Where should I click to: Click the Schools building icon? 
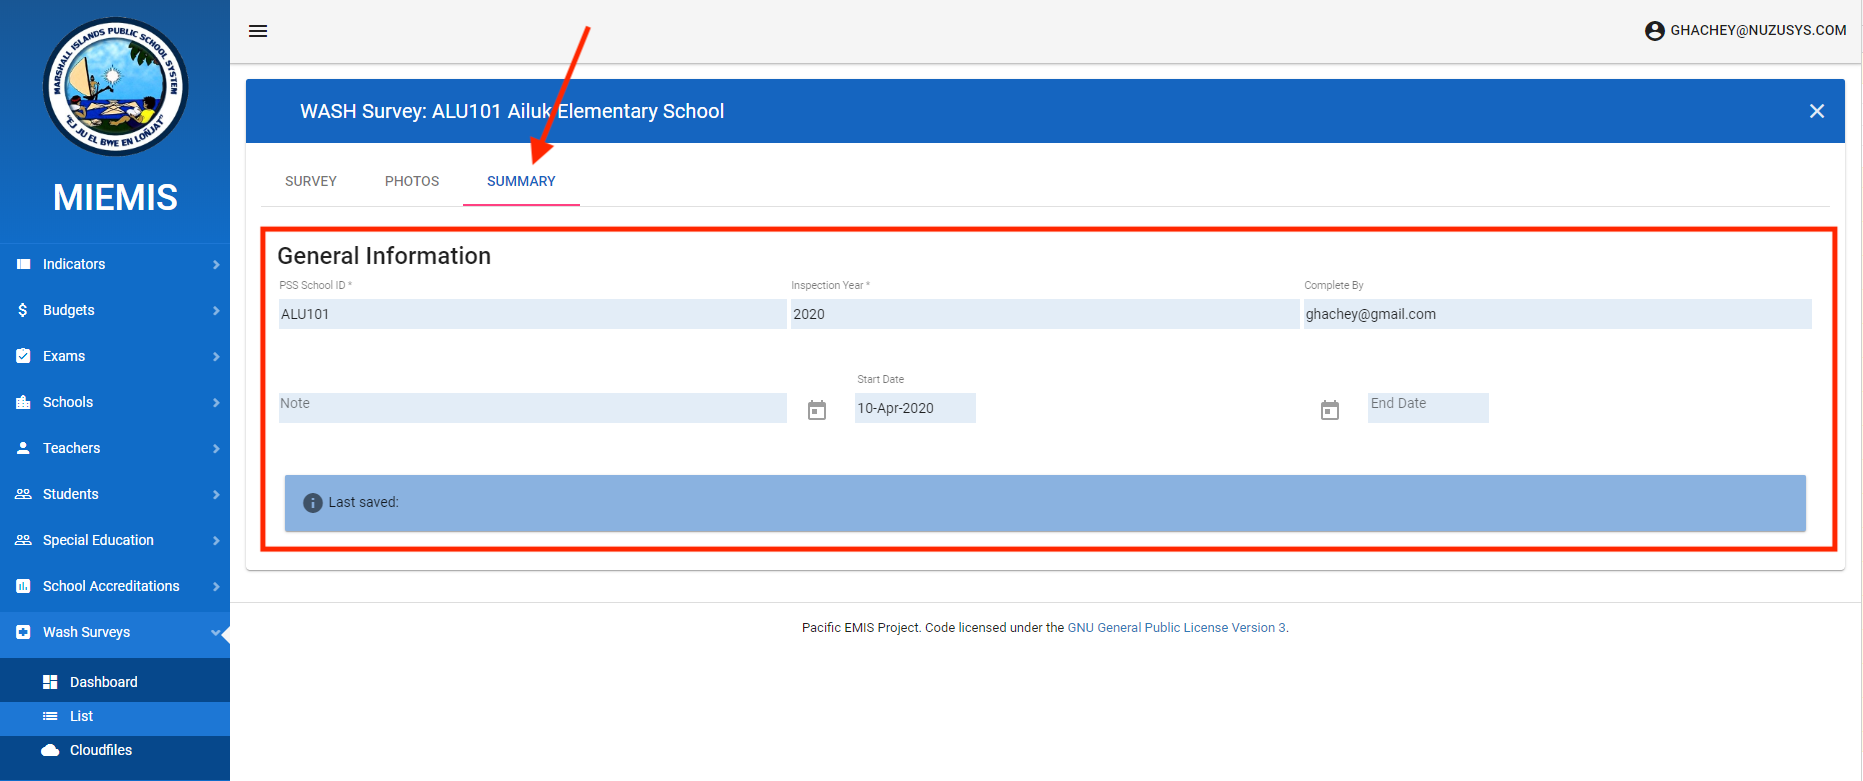point(23,402)
